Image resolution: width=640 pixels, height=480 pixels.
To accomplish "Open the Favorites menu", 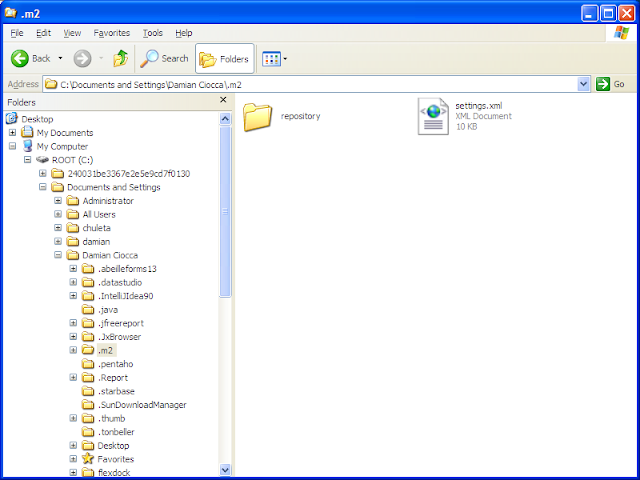I will coord(111,33).
